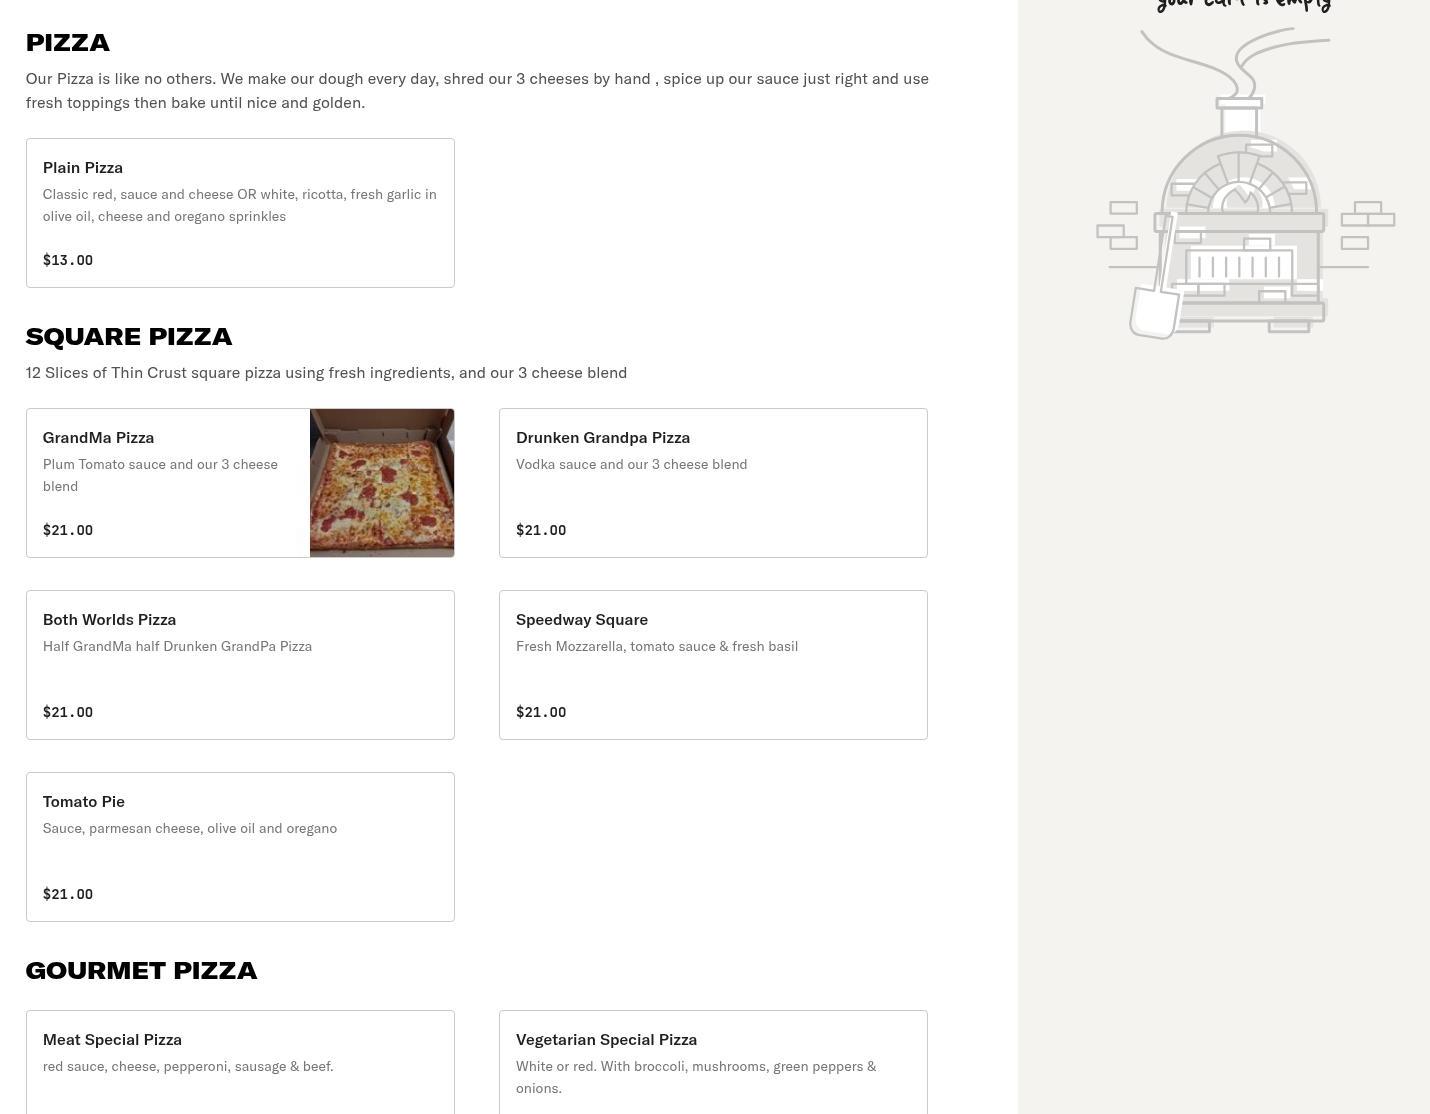Select the Speedway Square pizza card

pos(713,665)
